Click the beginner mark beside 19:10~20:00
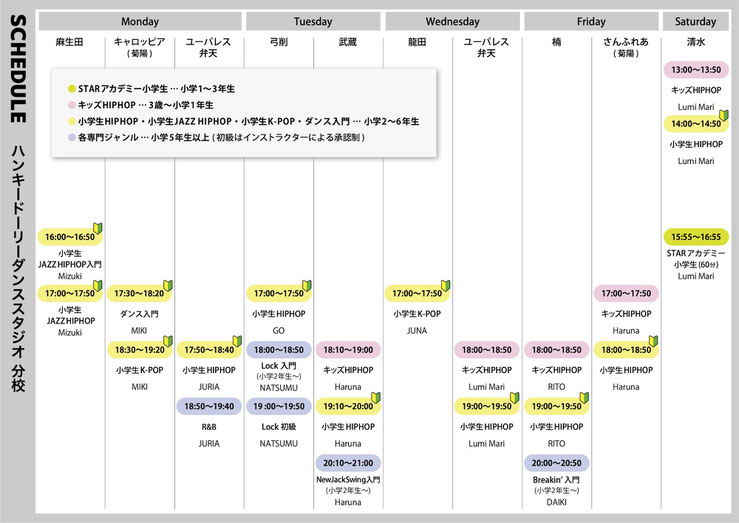This screenshot has height=523, width=739. 376,398
